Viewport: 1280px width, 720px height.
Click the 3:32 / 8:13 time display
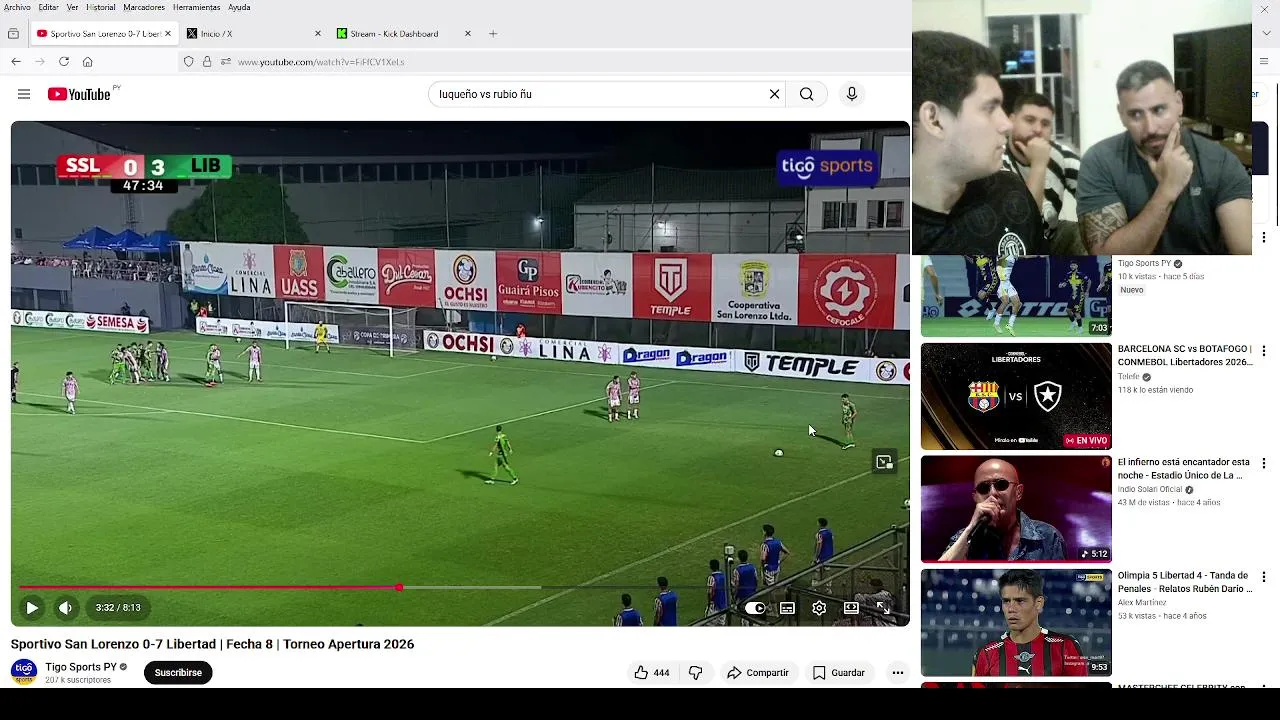118,608
